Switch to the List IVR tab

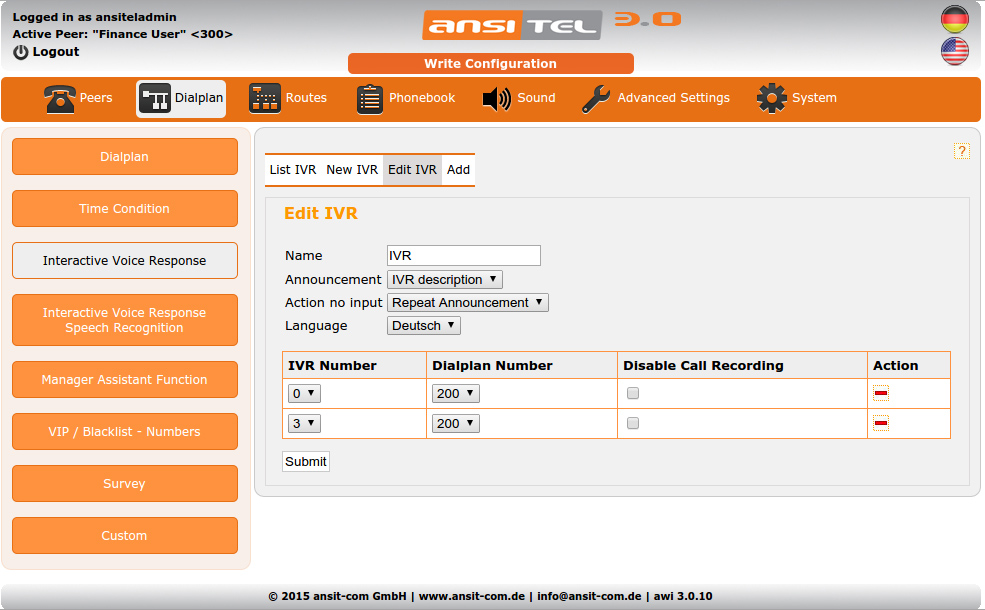point(293,170)
